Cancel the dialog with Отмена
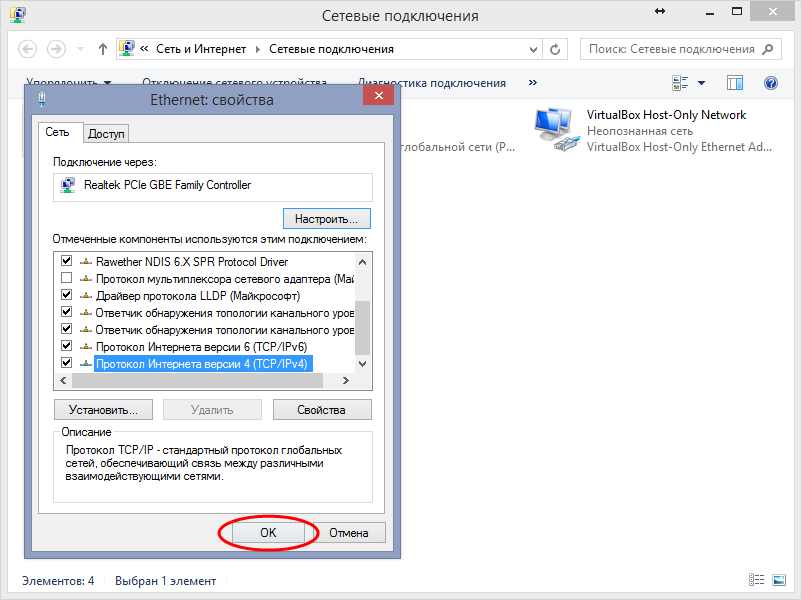This screenshot has height=600, width=802. tap(349, 533)
